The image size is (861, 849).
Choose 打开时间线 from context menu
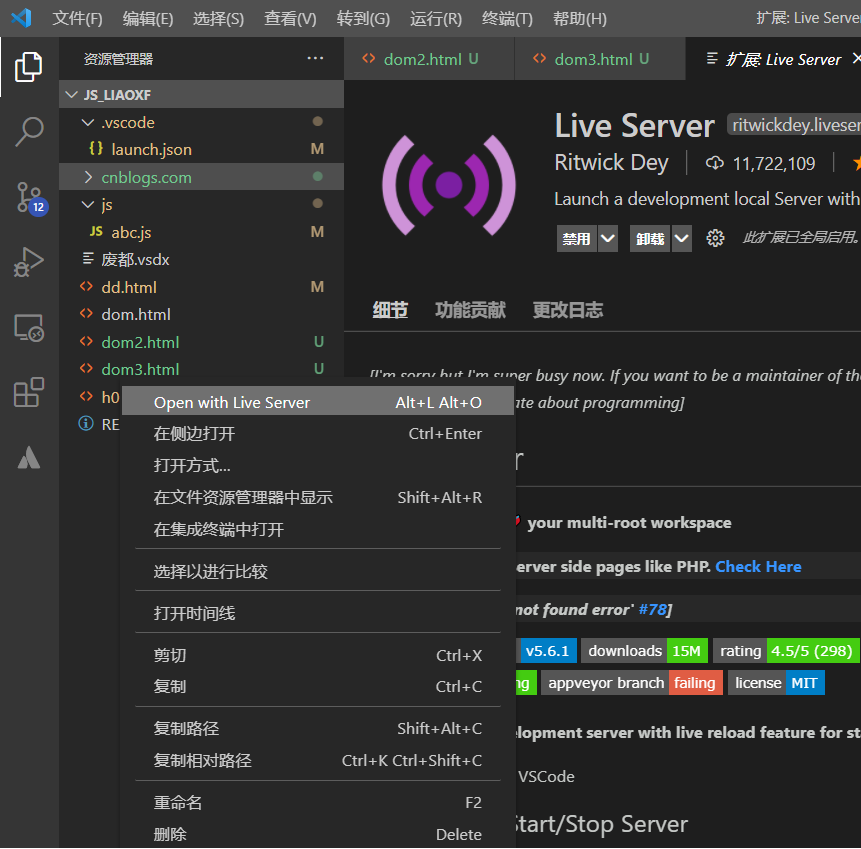pos(318,613)
